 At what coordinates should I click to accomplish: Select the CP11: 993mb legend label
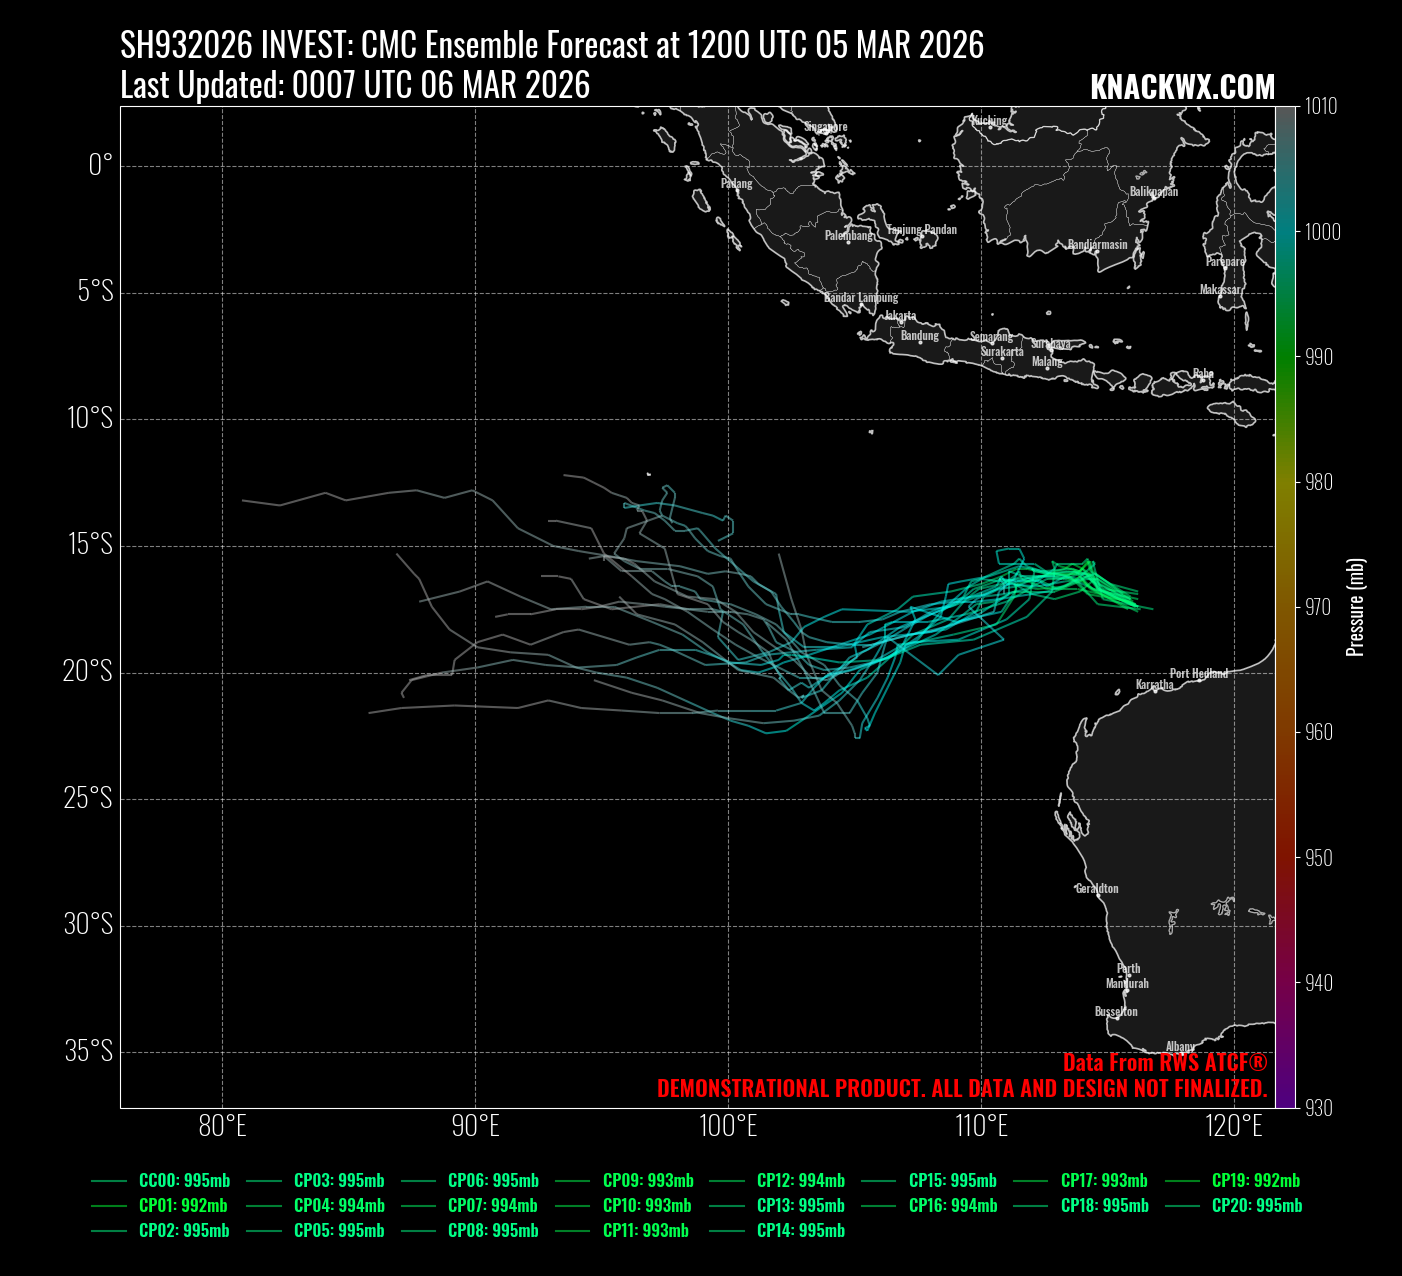(x=645, y=1231)
